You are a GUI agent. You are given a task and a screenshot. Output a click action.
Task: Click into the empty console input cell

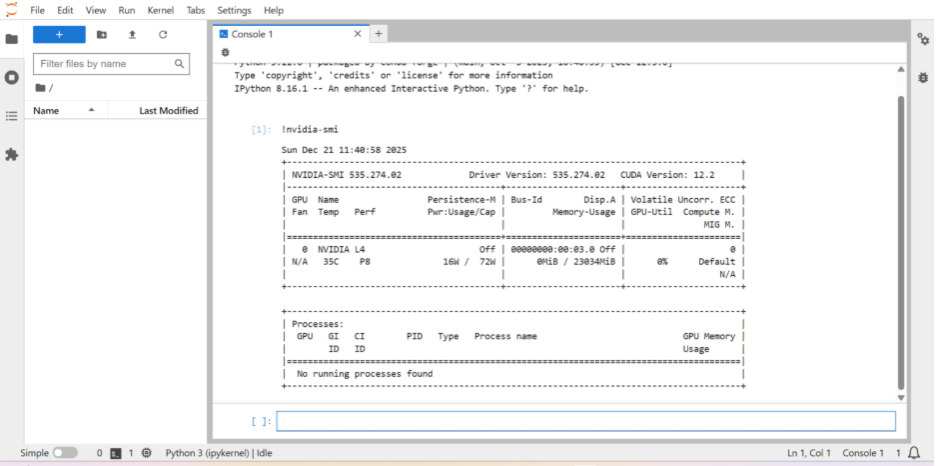coord(586,421)
